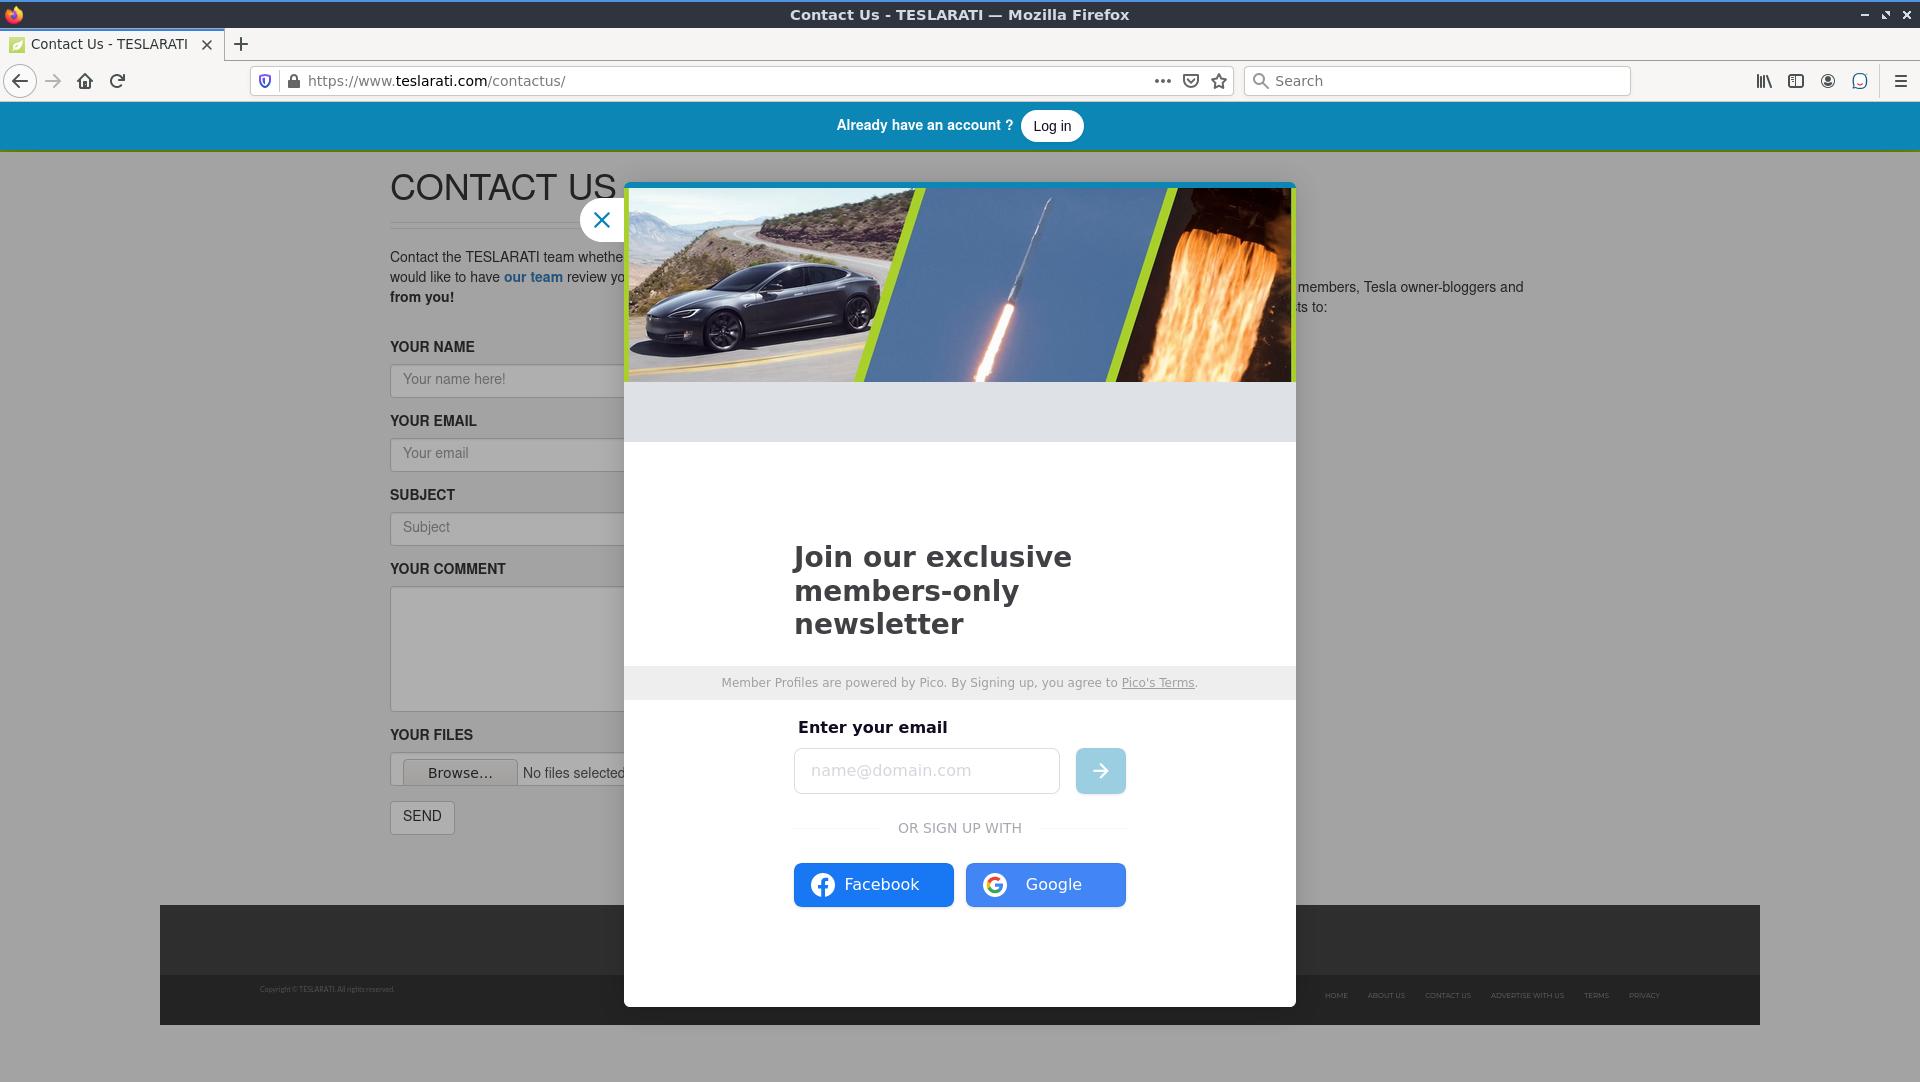This screenshot has height=1082, width=1920.
Task: Click the Firefox logo in title bar
Action: [x=14, y=14]
